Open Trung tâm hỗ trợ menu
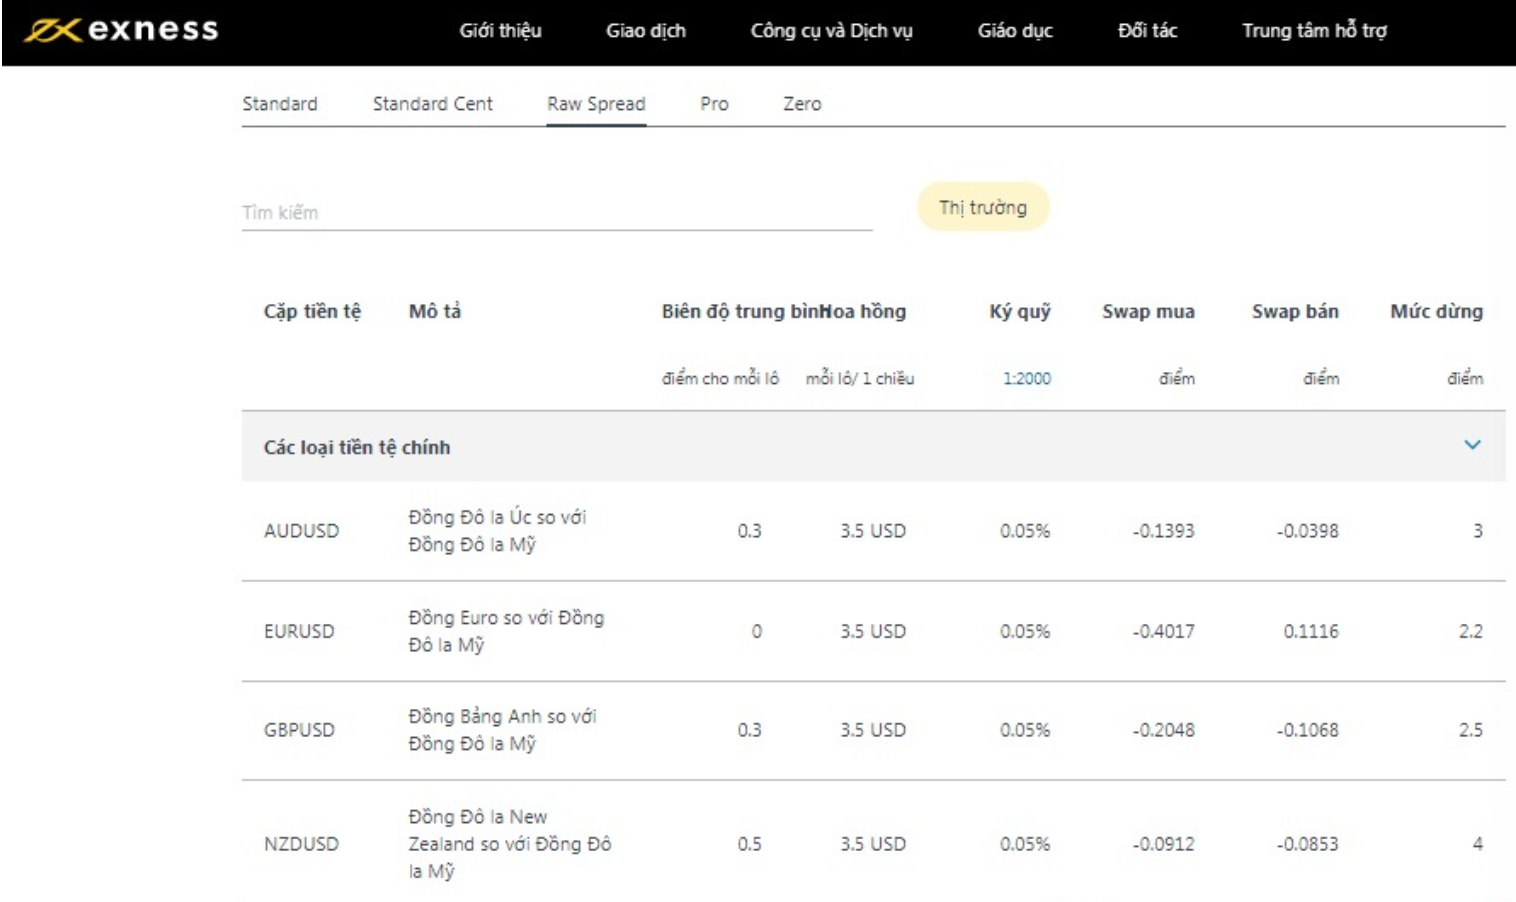 click(1314, 31)
